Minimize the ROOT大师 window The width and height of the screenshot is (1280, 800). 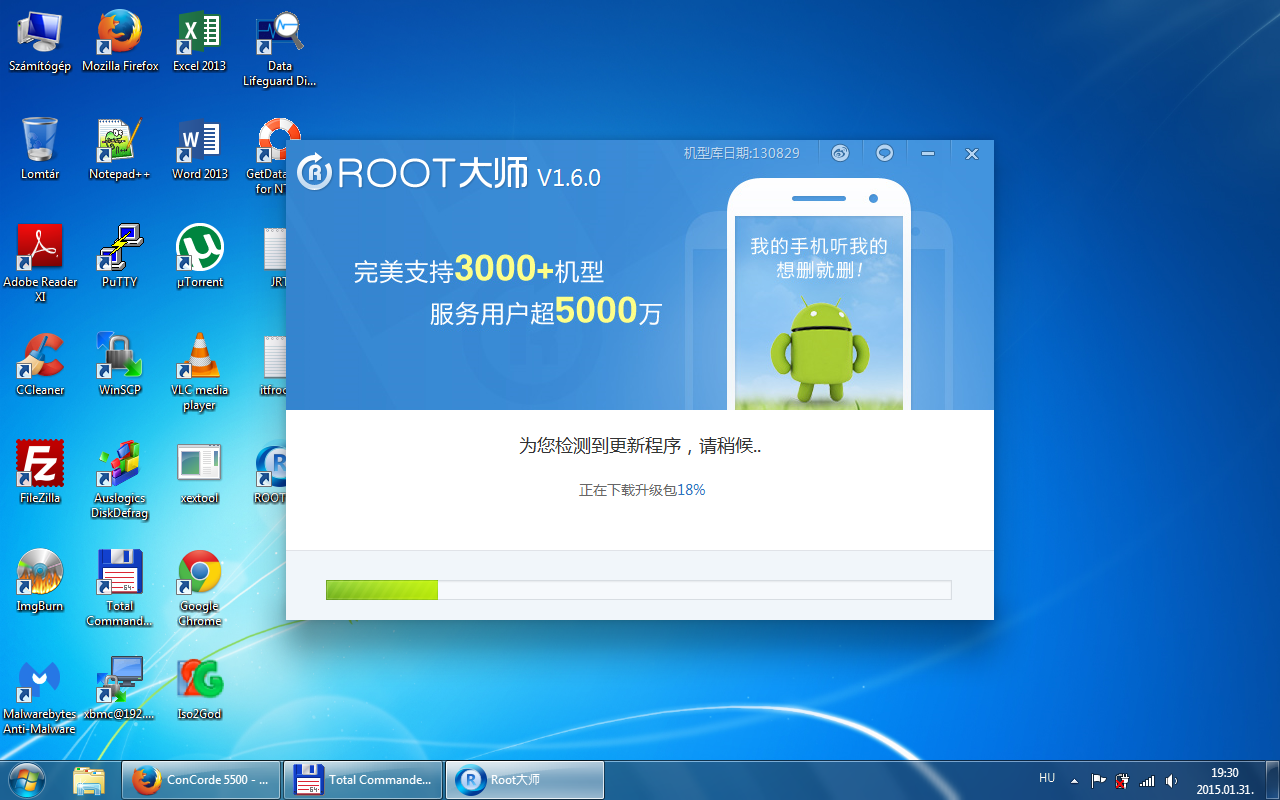coord(928,153)
